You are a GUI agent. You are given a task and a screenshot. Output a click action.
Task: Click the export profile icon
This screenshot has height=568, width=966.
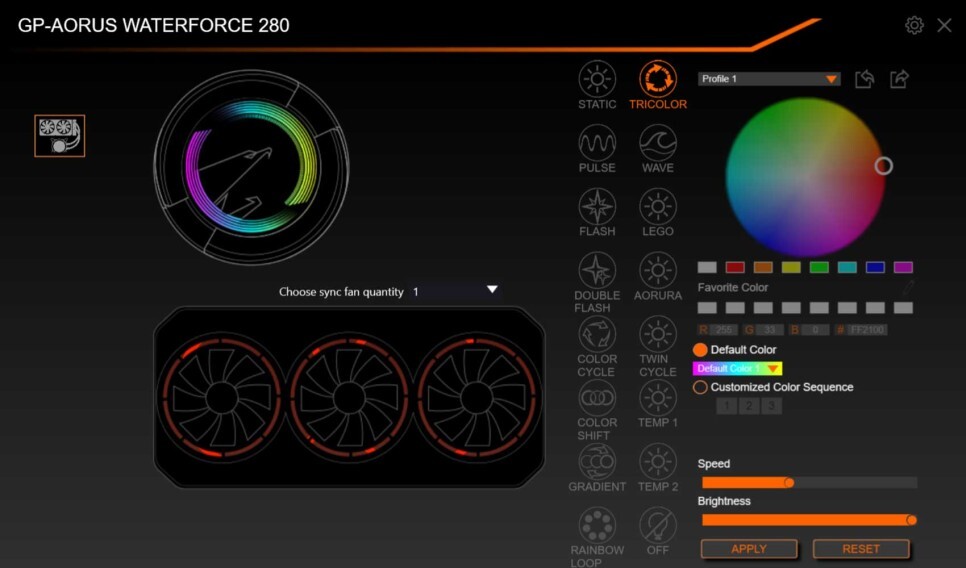[x=899, y=79]
